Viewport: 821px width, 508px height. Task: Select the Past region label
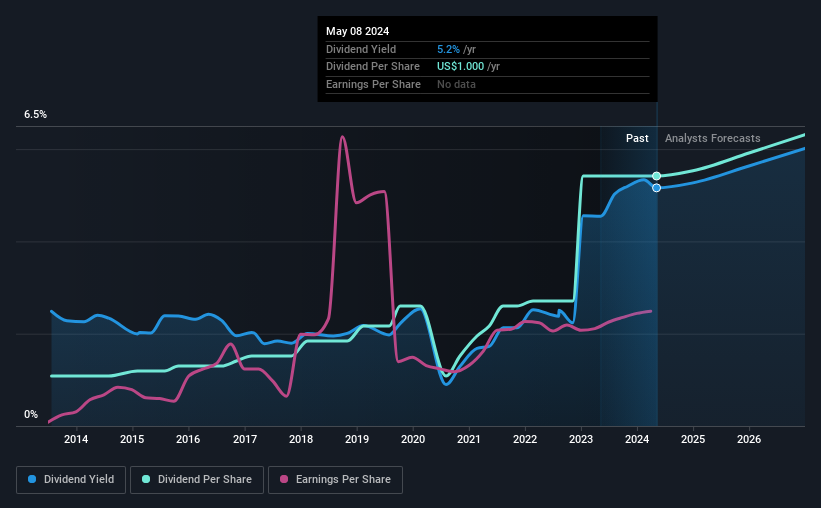(x=637, y=138)
